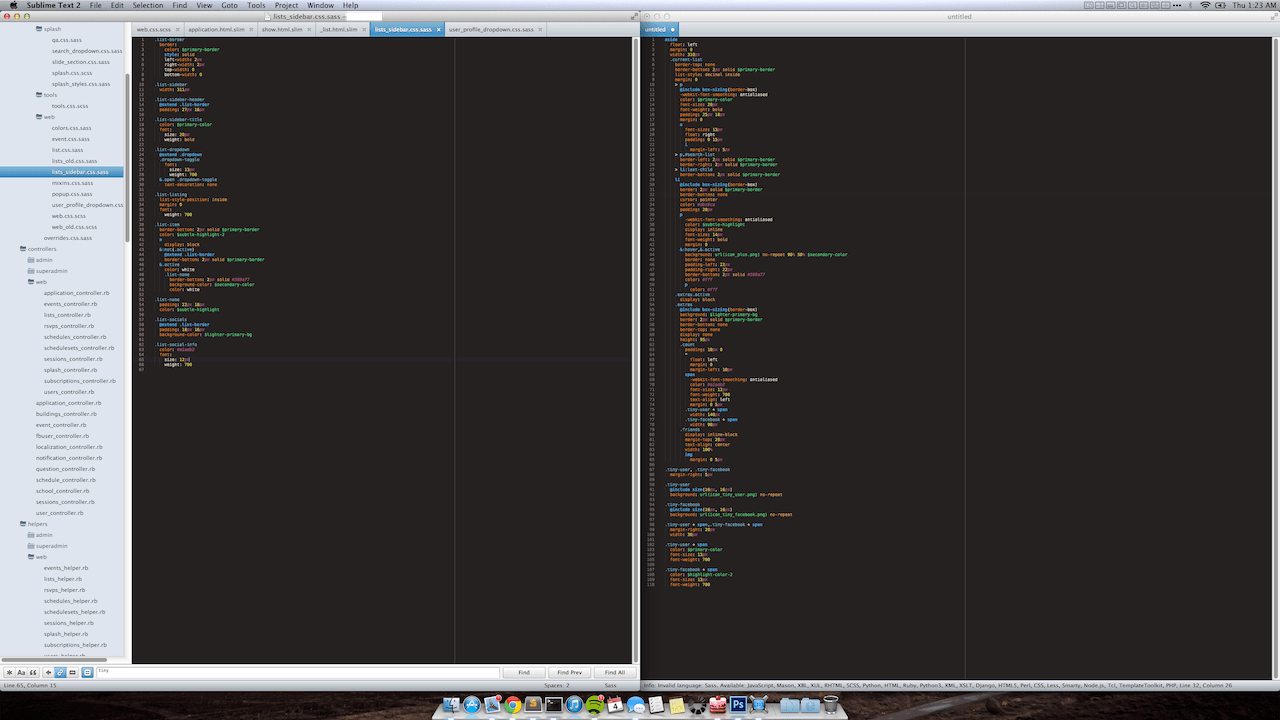
Task: Open the View menu
Action: coord(204,5)
